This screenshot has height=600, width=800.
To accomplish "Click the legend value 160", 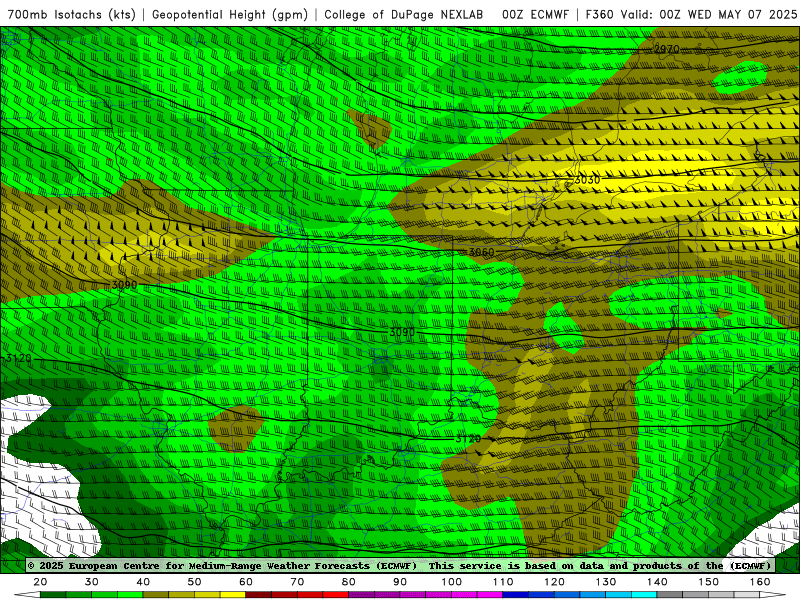I will click(x=760, y=582).
